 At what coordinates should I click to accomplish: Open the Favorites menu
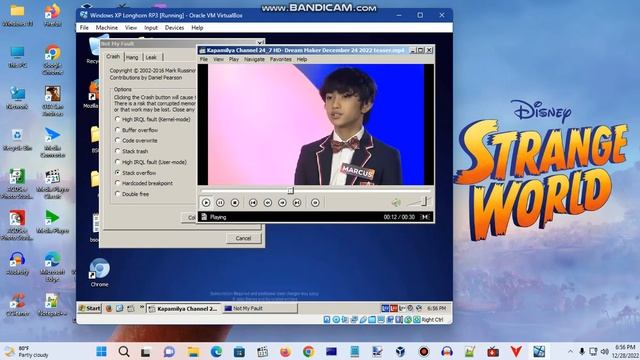[281, 59]
